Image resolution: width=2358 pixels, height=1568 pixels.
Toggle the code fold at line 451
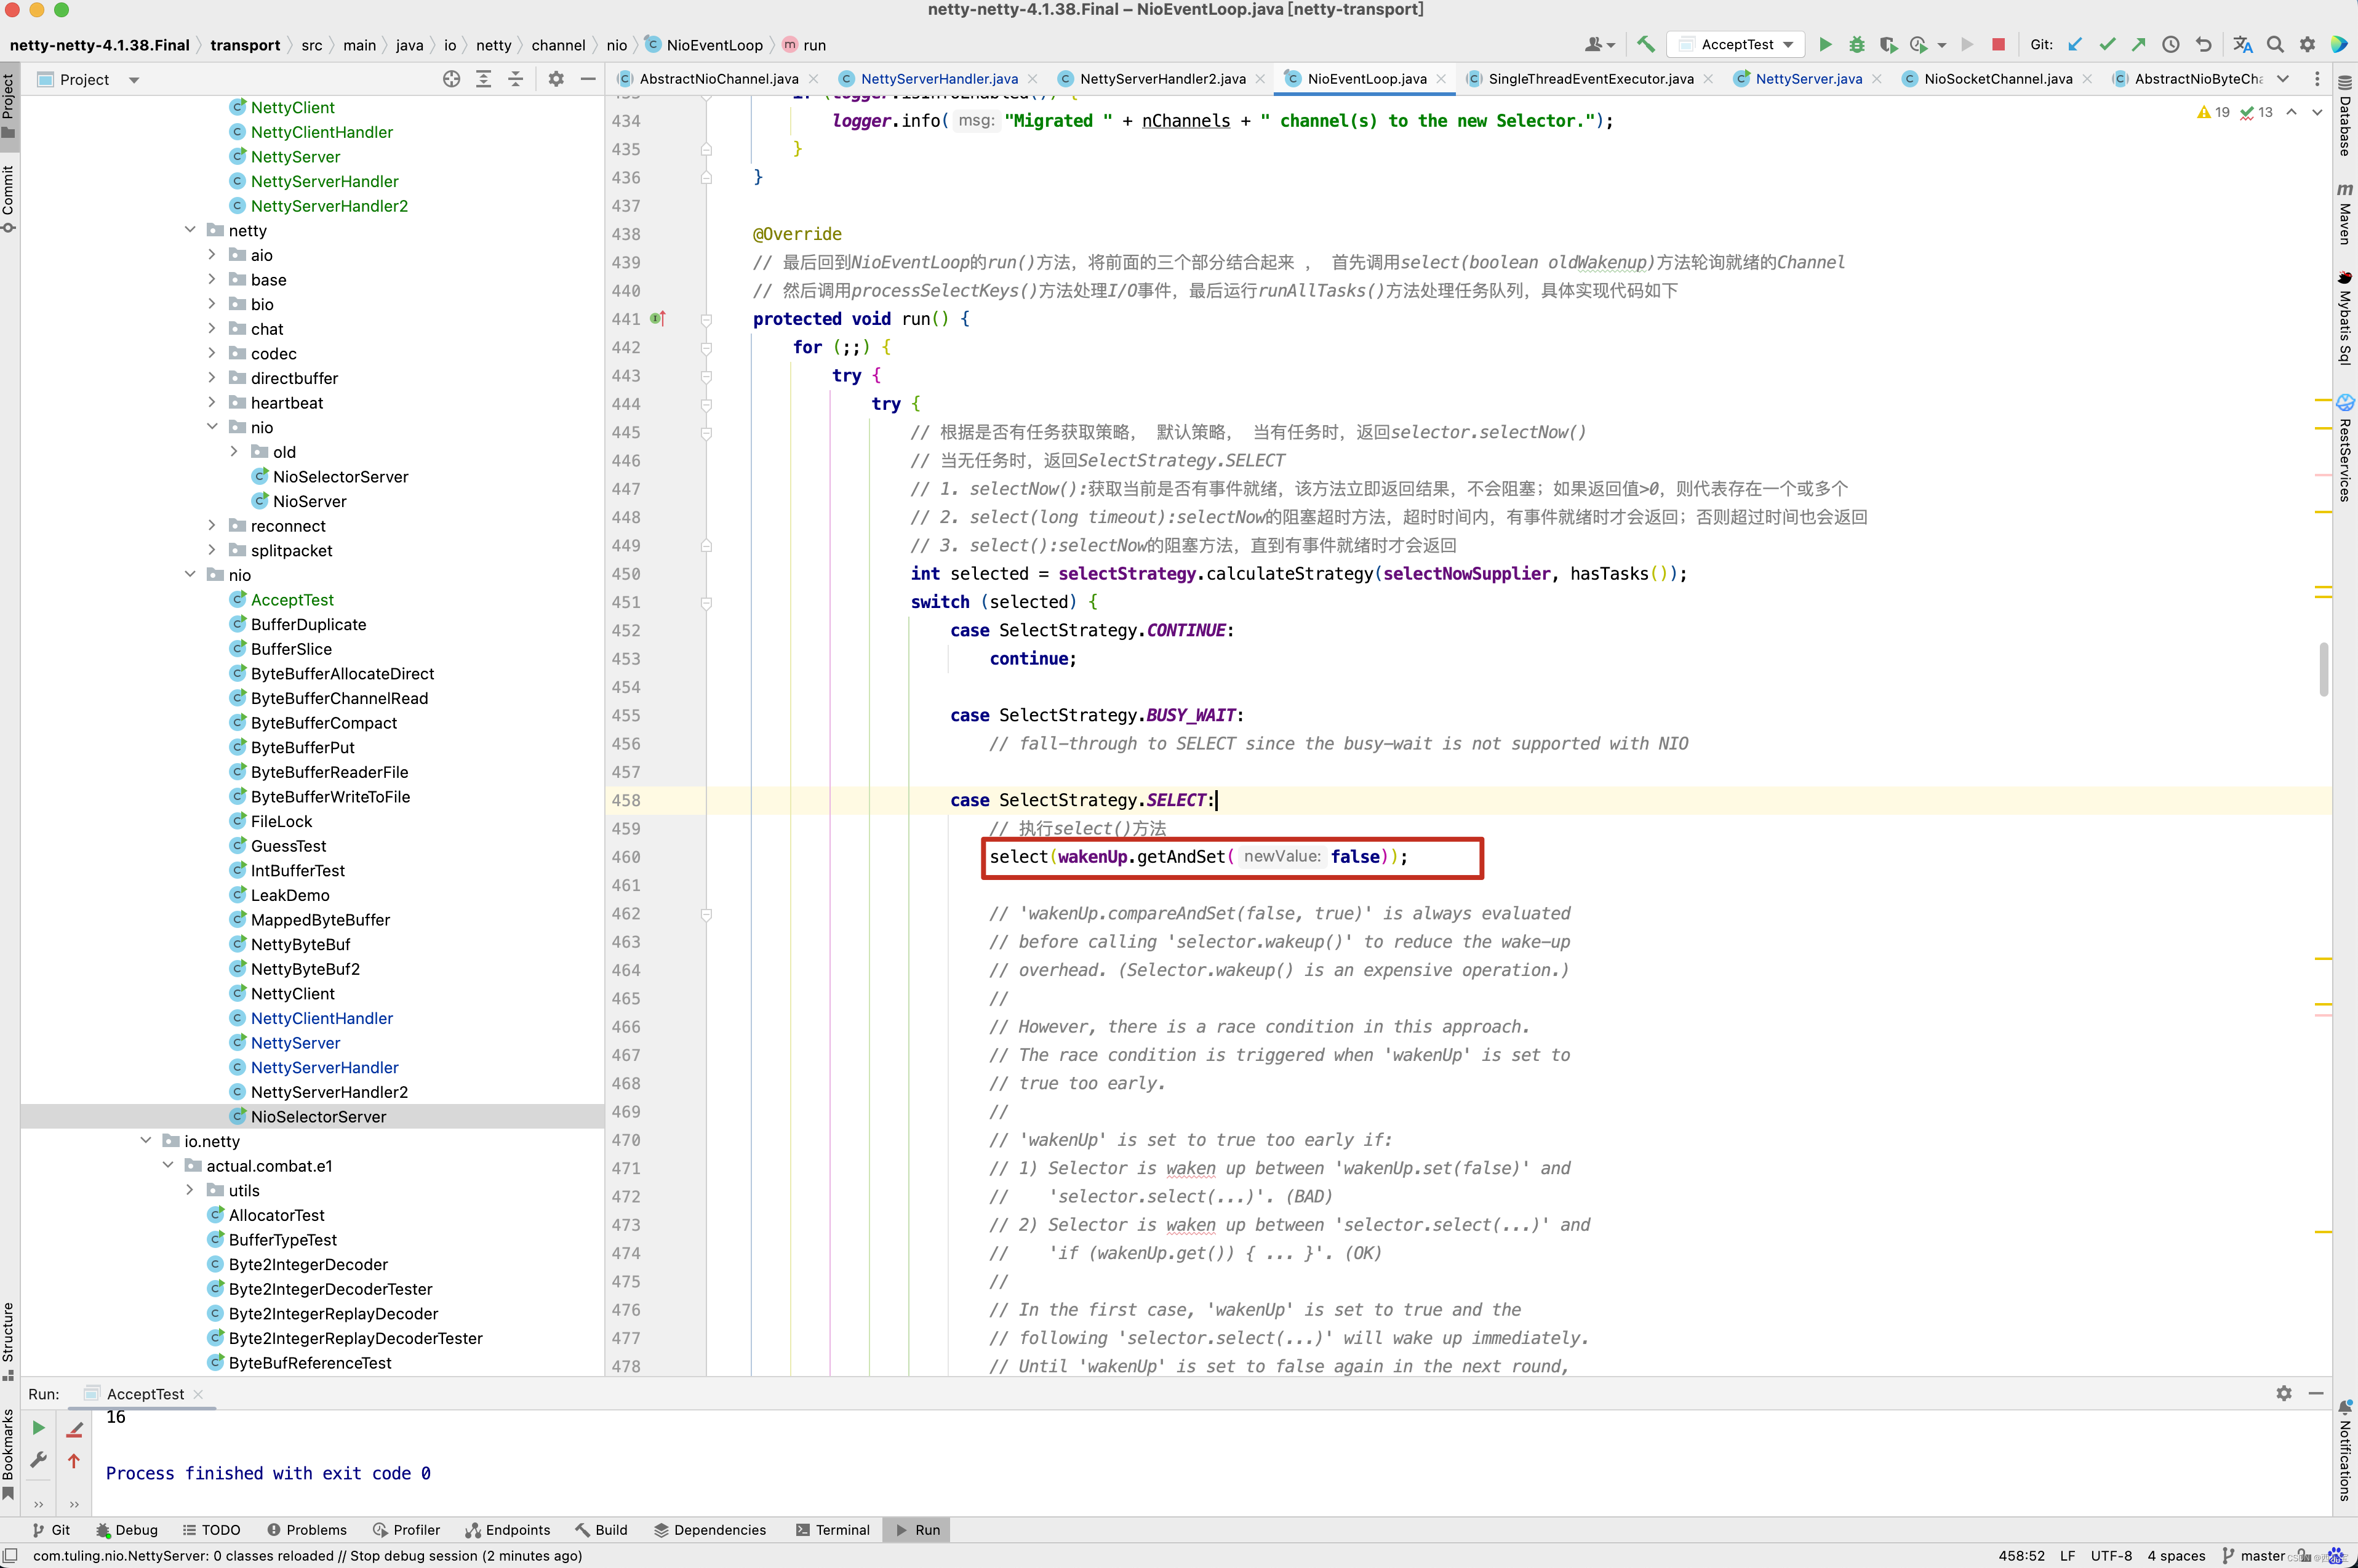click(706, 602)
